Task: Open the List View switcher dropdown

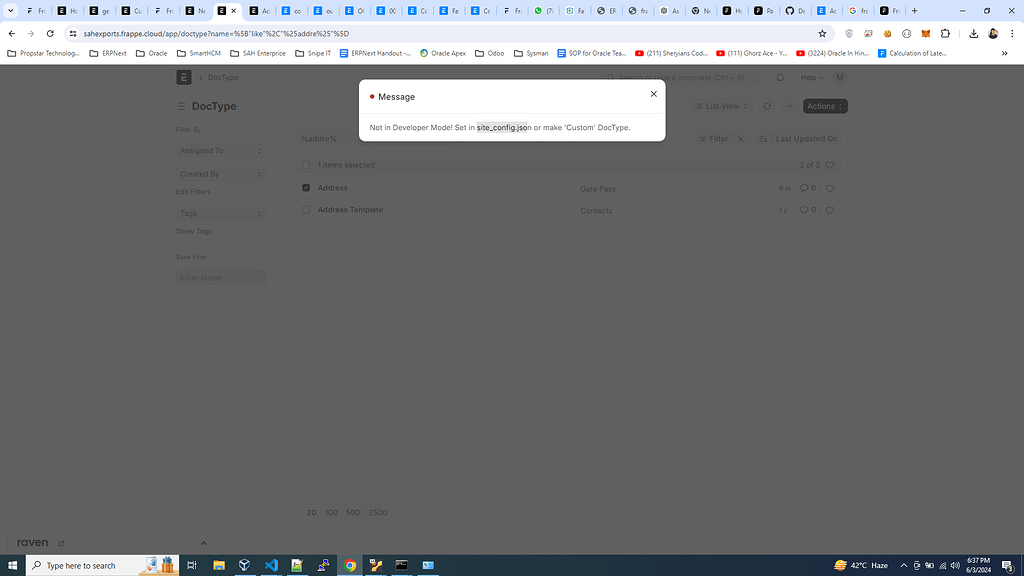Action: coord(720,106)
